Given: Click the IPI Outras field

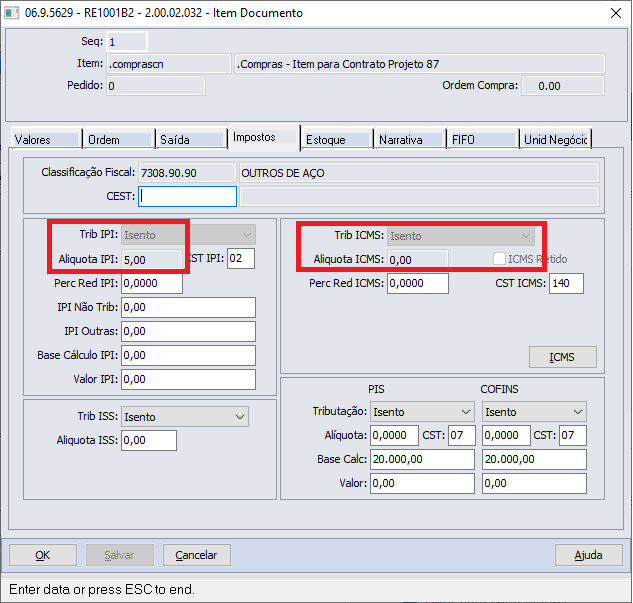Looking at the screenshot, I should point(188,331).
